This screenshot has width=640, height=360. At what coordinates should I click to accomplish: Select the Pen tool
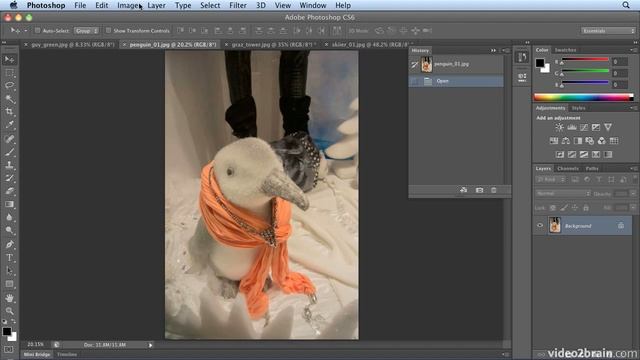[9, 244]
